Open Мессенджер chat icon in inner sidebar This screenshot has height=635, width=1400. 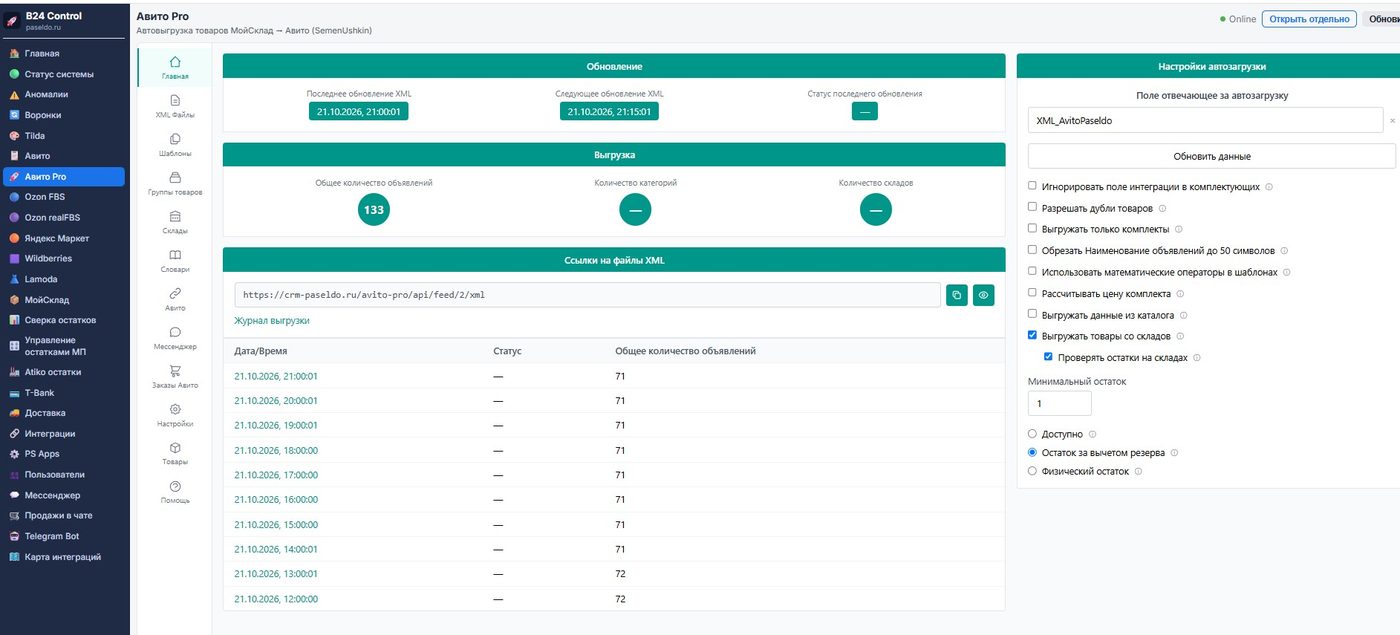click(175, 332)
